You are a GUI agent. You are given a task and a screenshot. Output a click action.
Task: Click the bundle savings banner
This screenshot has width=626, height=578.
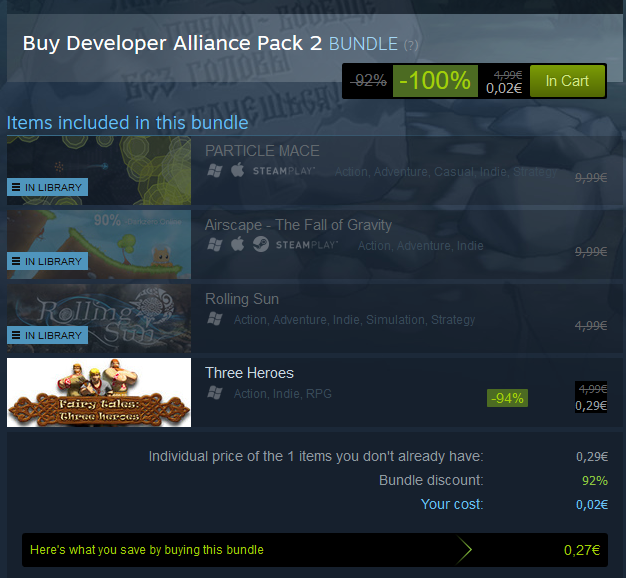[315, 550]
